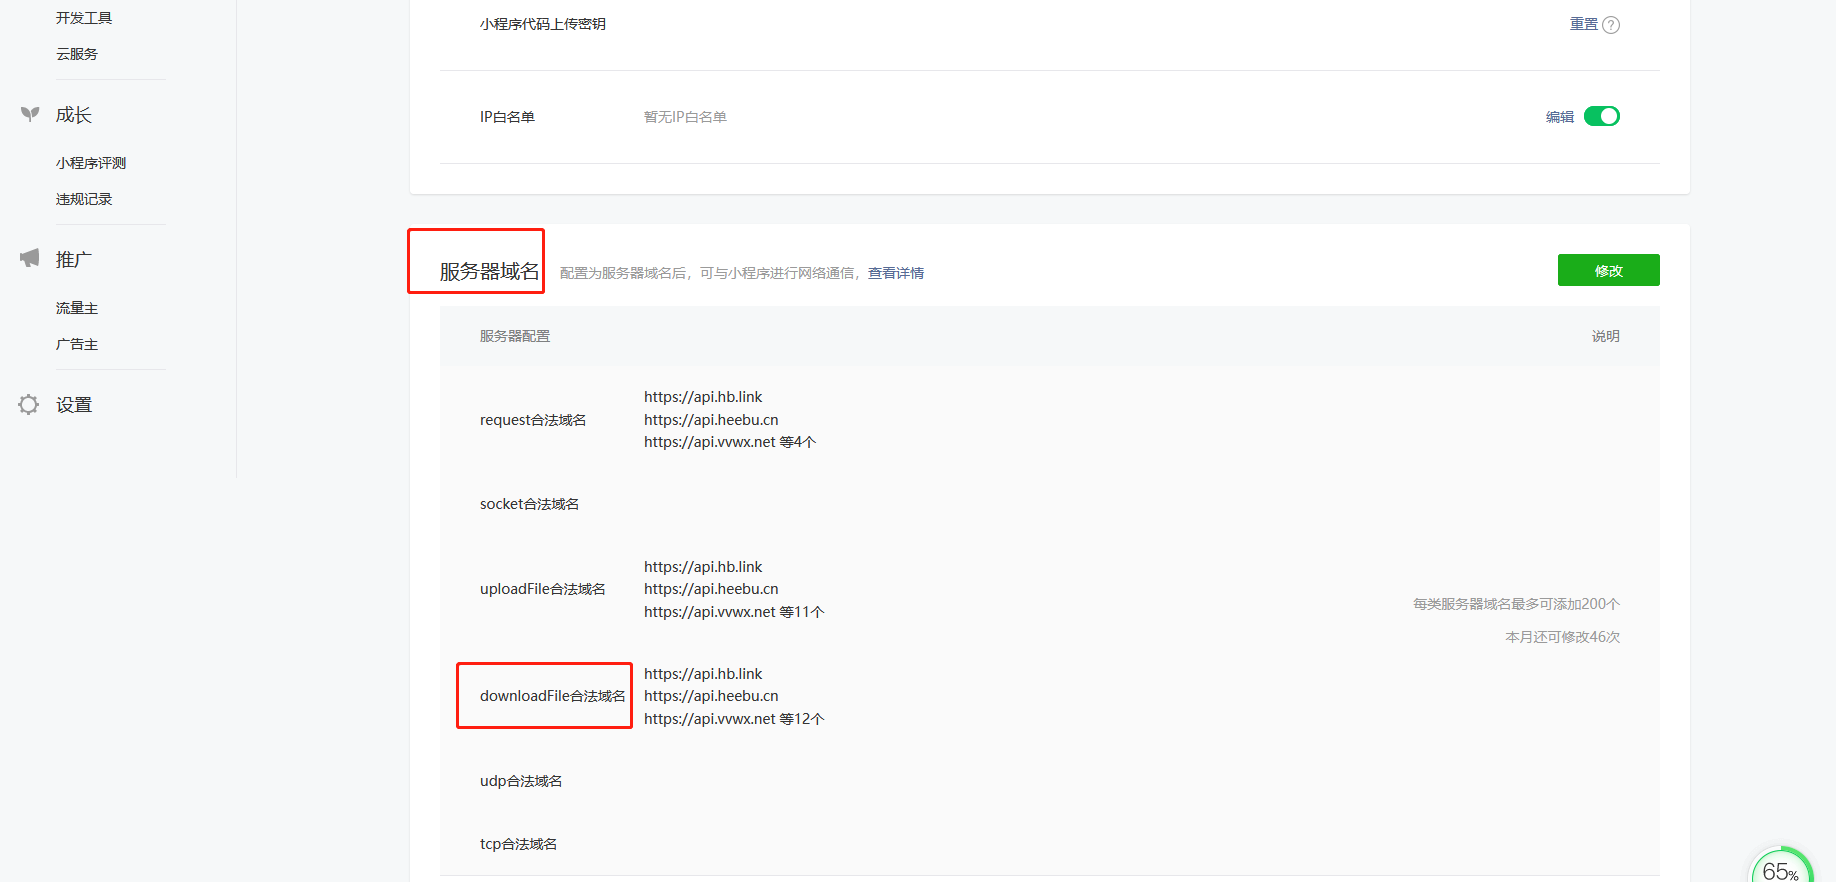The width and height of the screenshot is (1836, 882).
Task: Click the green 修改 button
Action: coord(1609,270)
